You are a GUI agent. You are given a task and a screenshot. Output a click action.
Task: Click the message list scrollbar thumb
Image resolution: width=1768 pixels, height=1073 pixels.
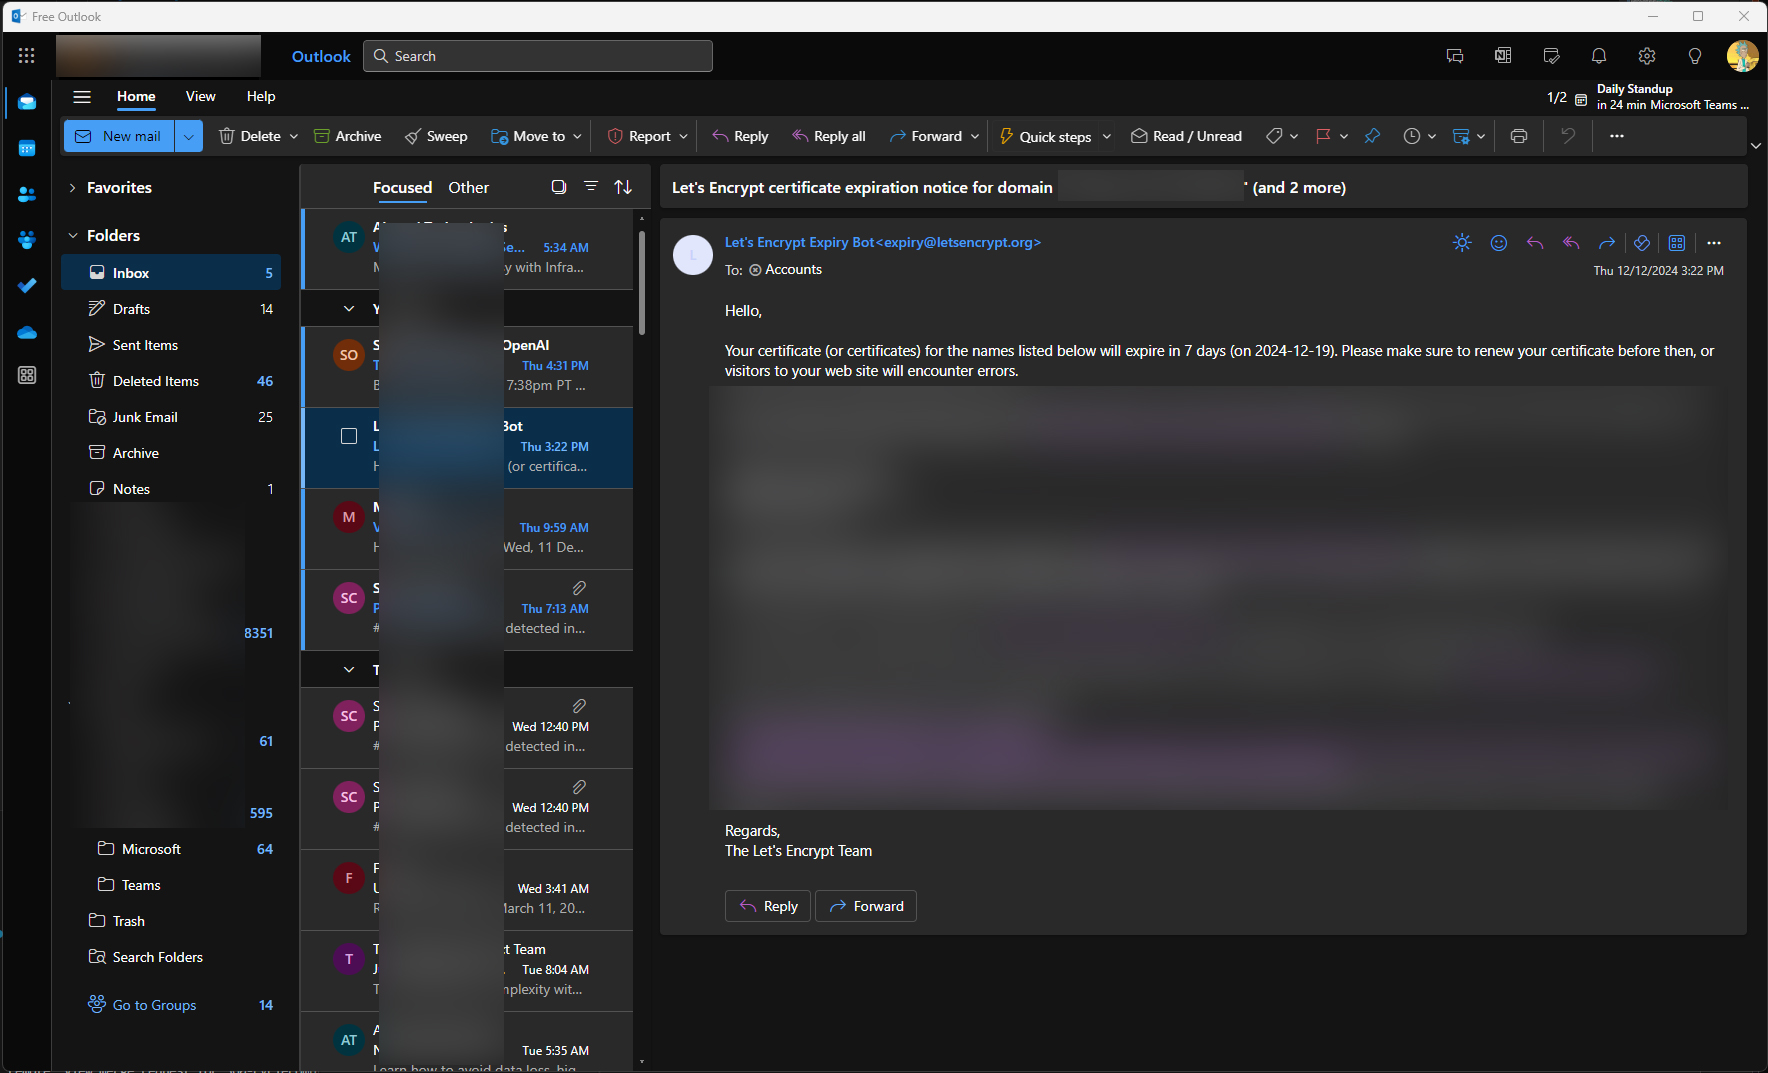point(641,283)
